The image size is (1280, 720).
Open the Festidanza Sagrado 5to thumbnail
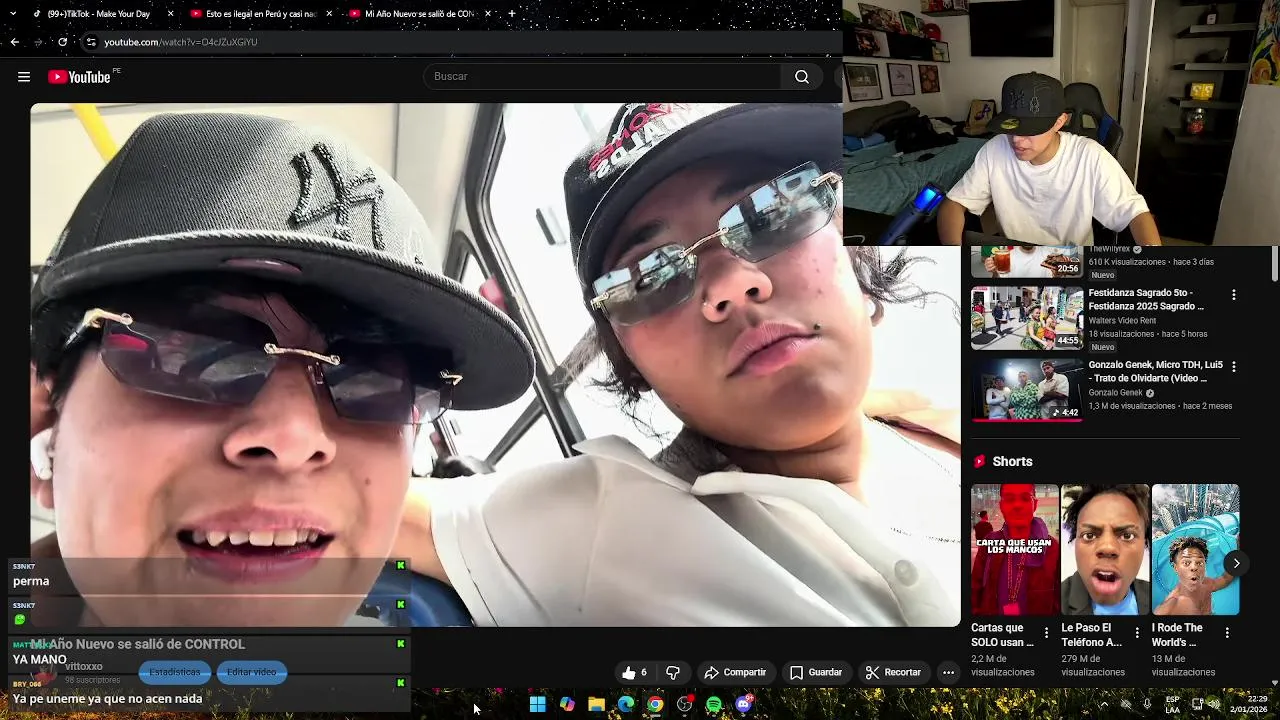tap(1027, 318)
